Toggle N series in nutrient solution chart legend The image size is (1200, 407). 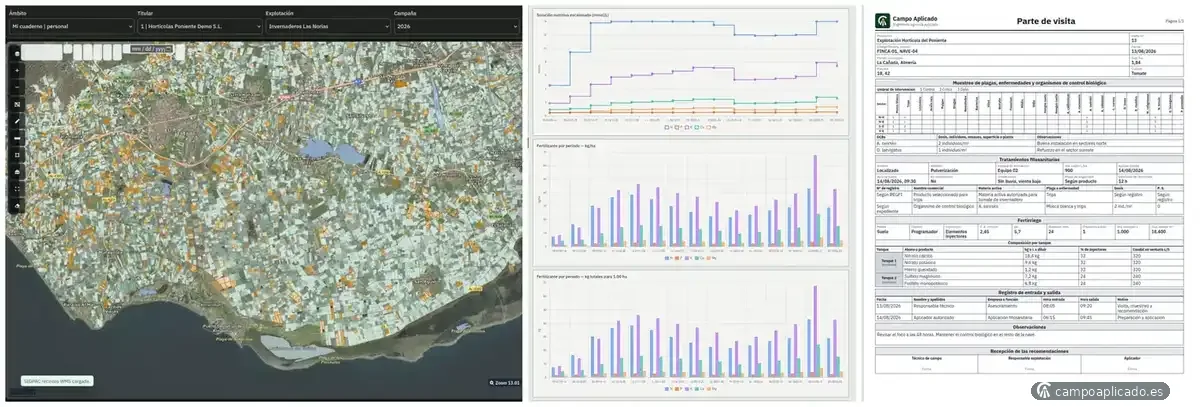(668, 127)
